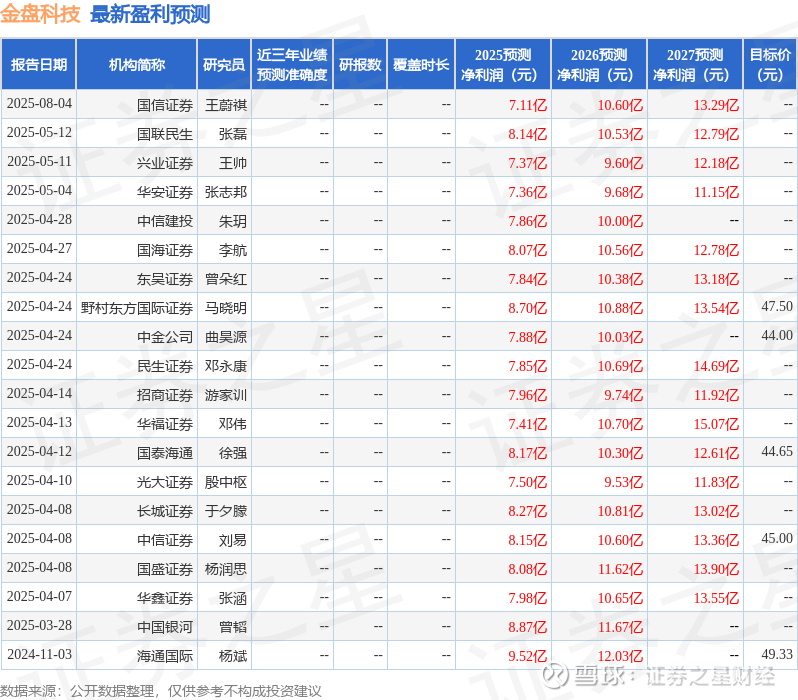Viewport: 798px width, 700px height.
Task: Click the date 2025-05-11
Action: click(x=39, y=162)
